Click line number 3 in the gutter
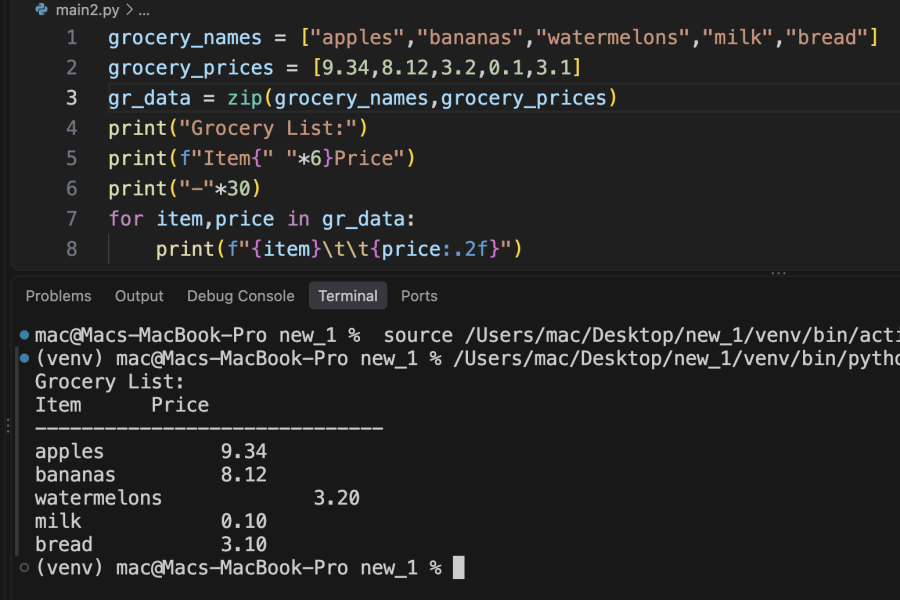900x600 pixels. 72,98
